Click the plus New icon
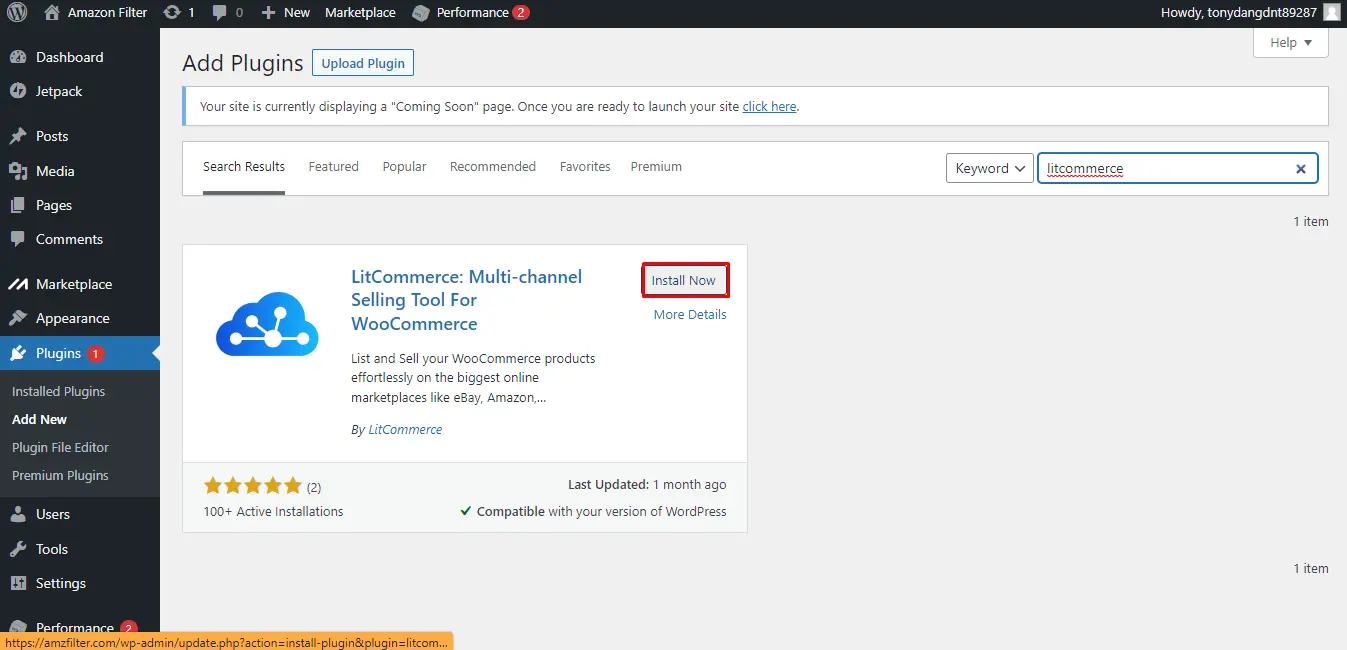Image resolution: width=1347 pixels, height=650 pixels. pos(268,13)
